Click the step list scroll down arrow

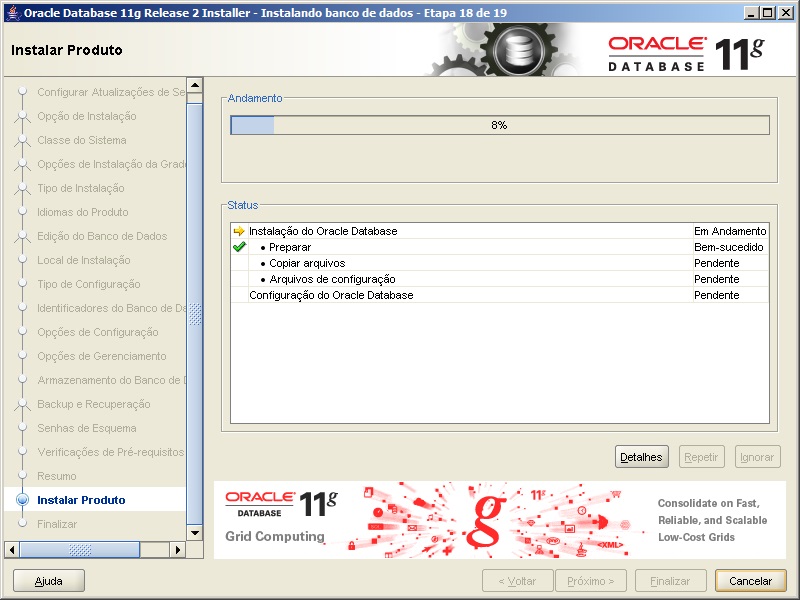click(195, 533)
